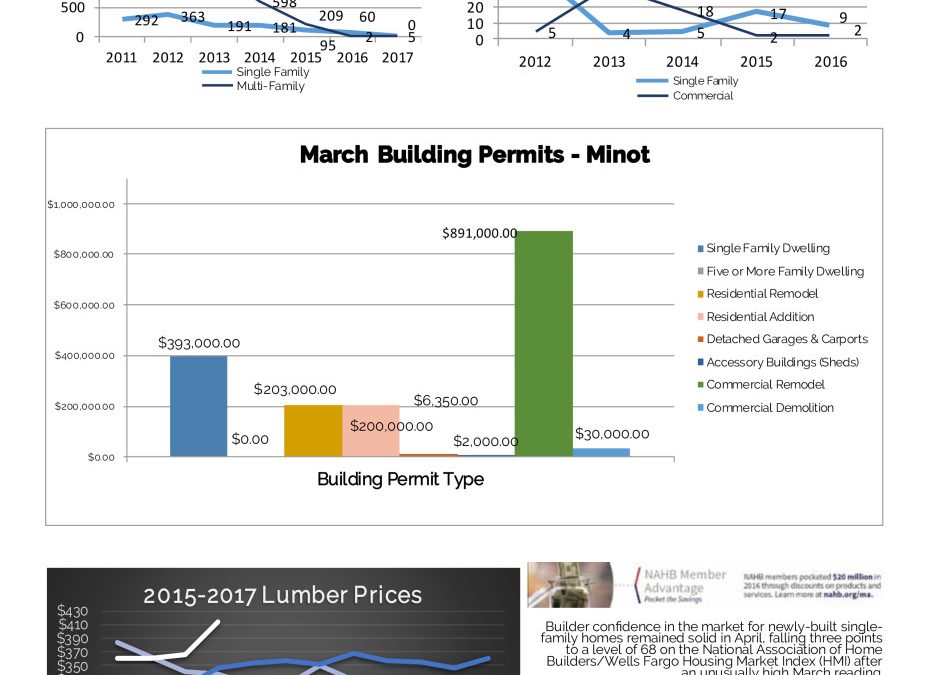The height and width of the screenshot is (675, 927).
Task: Click the Commercial line legend entry in top-right chart
Action: tap(685, 96)
